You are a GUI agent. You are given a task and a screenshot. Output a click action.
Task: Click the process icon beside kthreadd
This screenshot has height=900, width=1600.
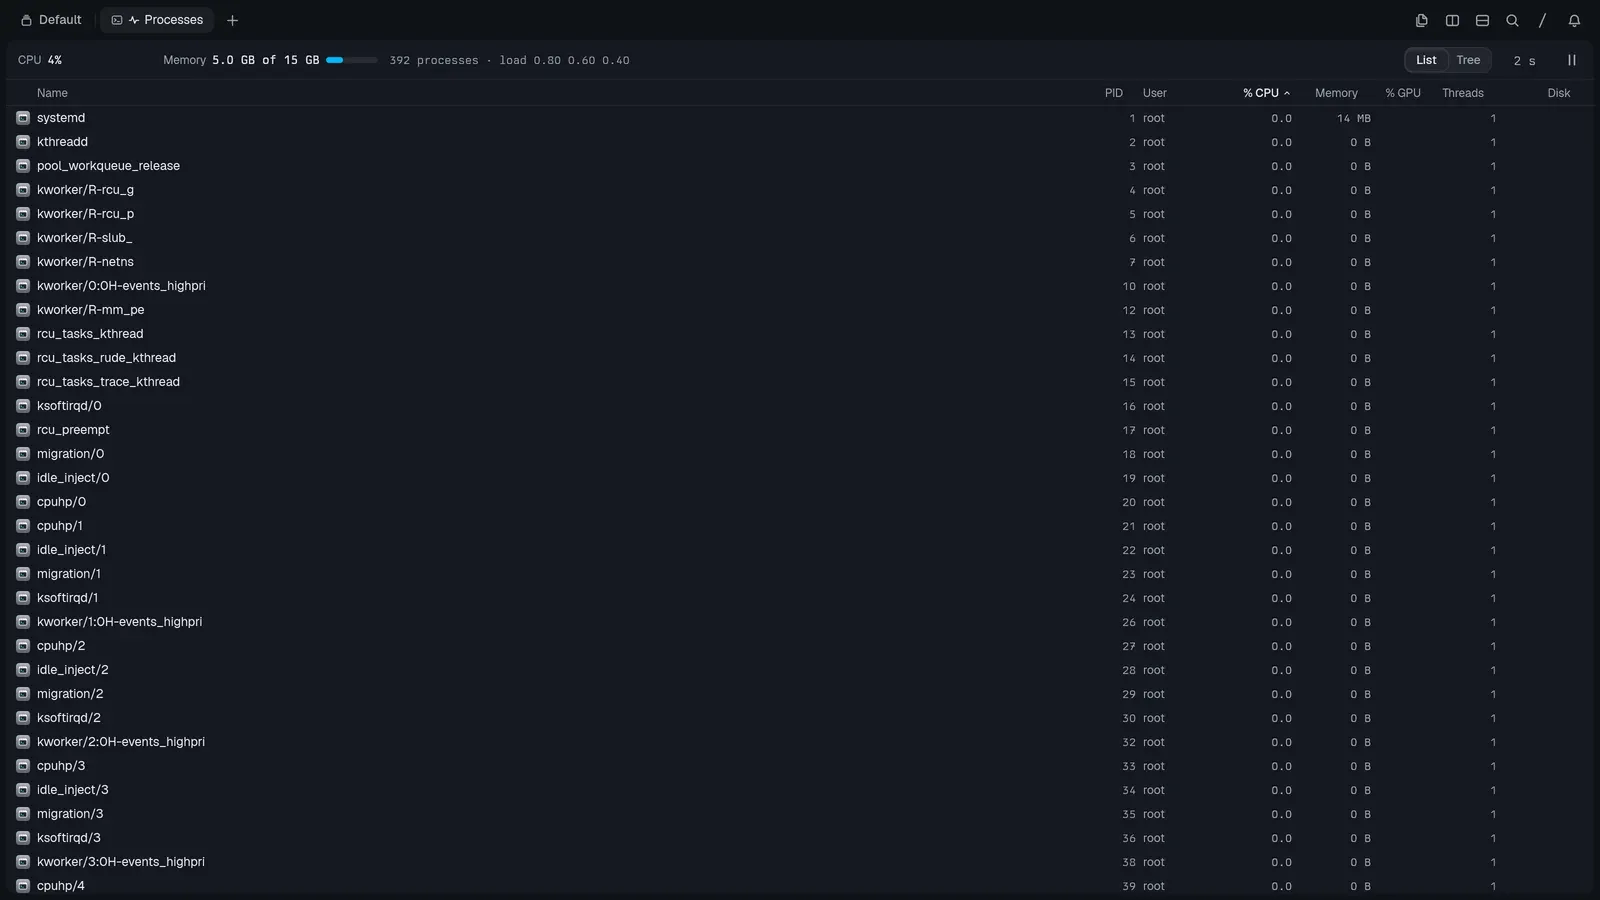23,142
